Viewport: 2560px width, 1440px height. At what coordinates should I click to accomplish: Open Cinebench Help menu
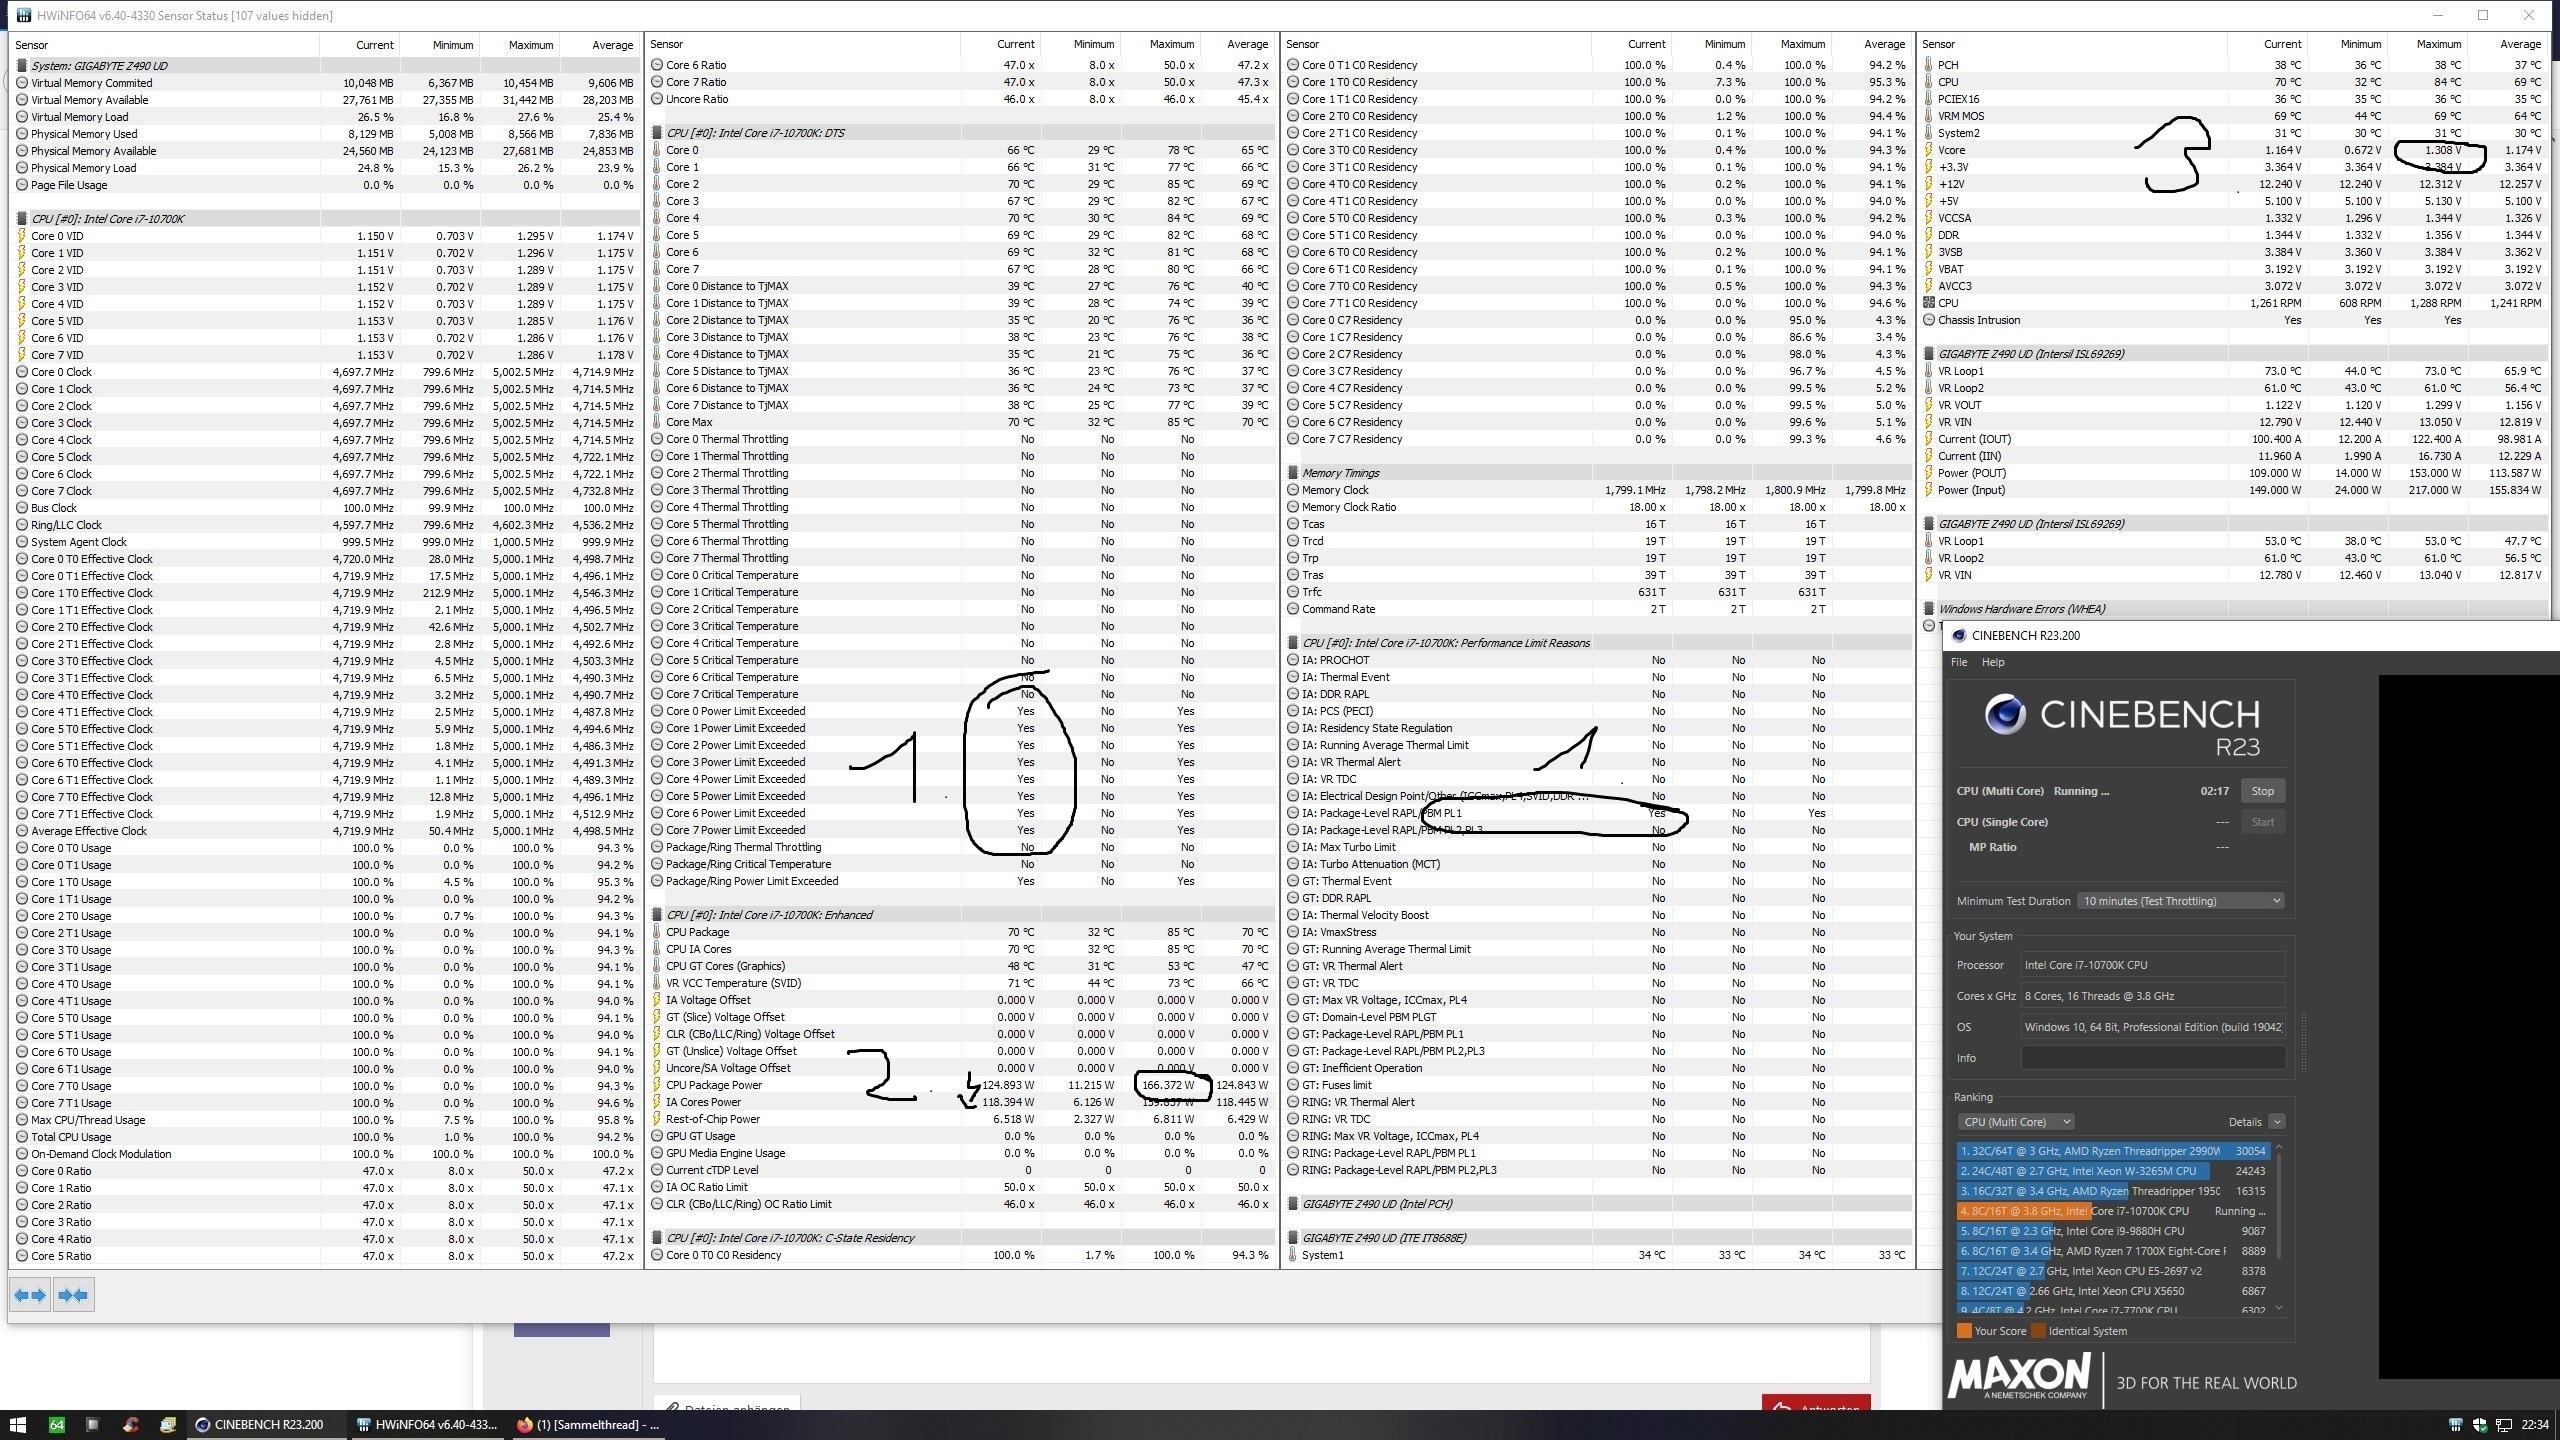[1993, 662]
